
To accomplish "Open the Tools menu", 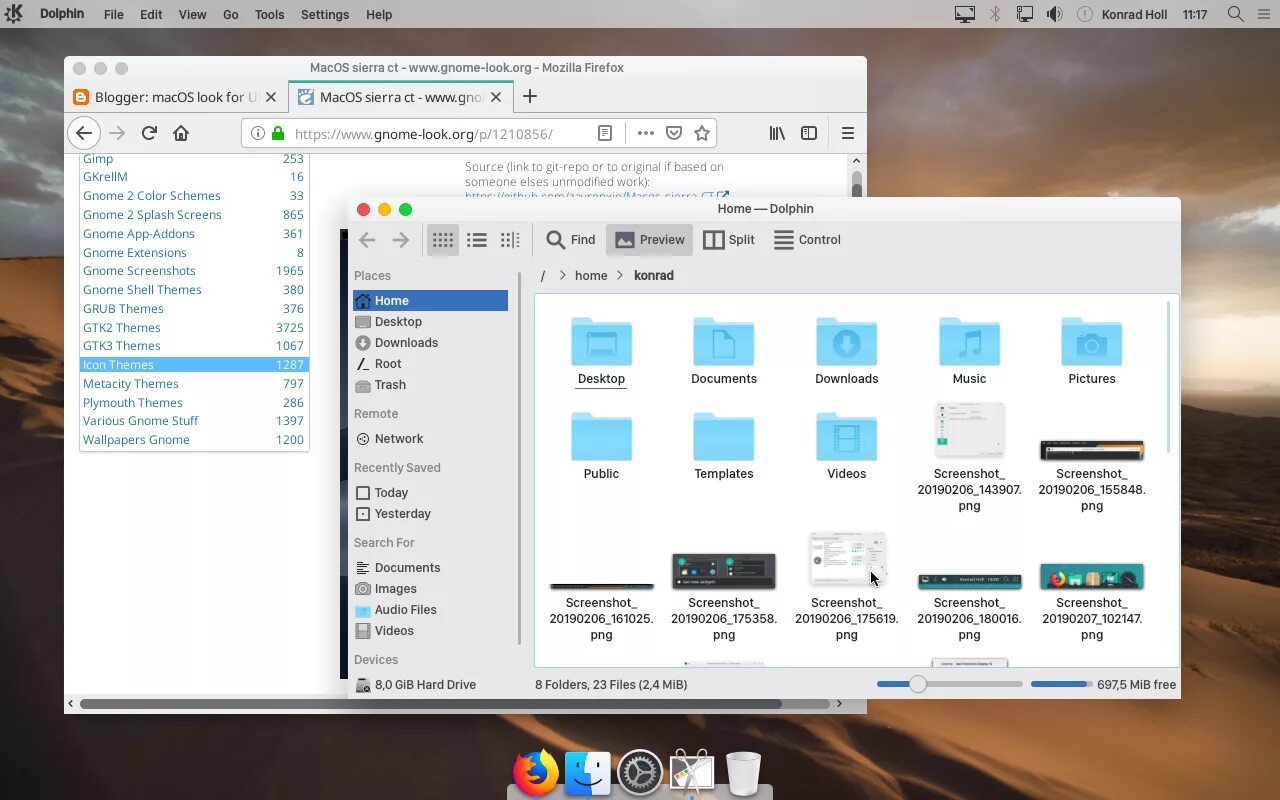I will click(269, 14).
